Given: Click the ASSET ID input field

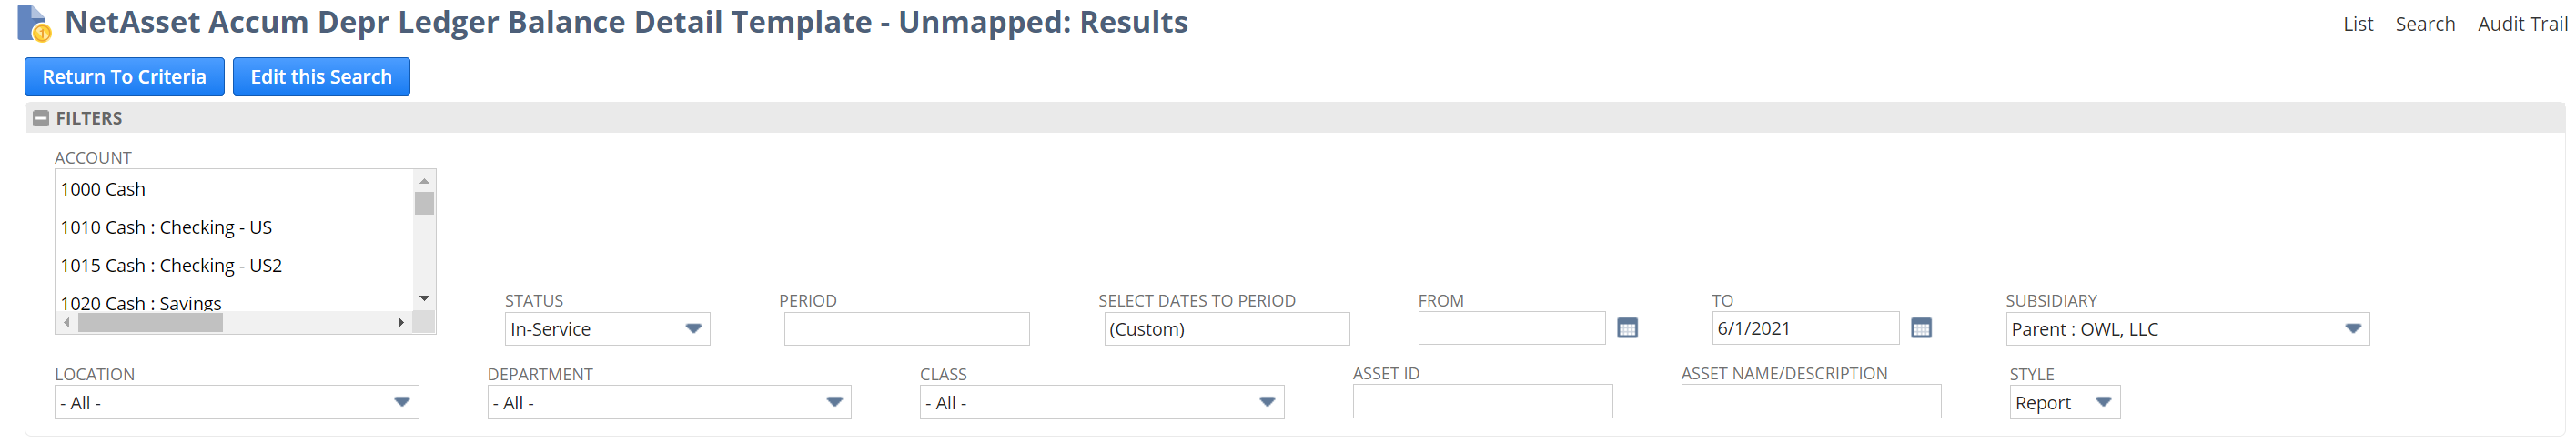Looking at the screenshot, I should click(1482, 402).
